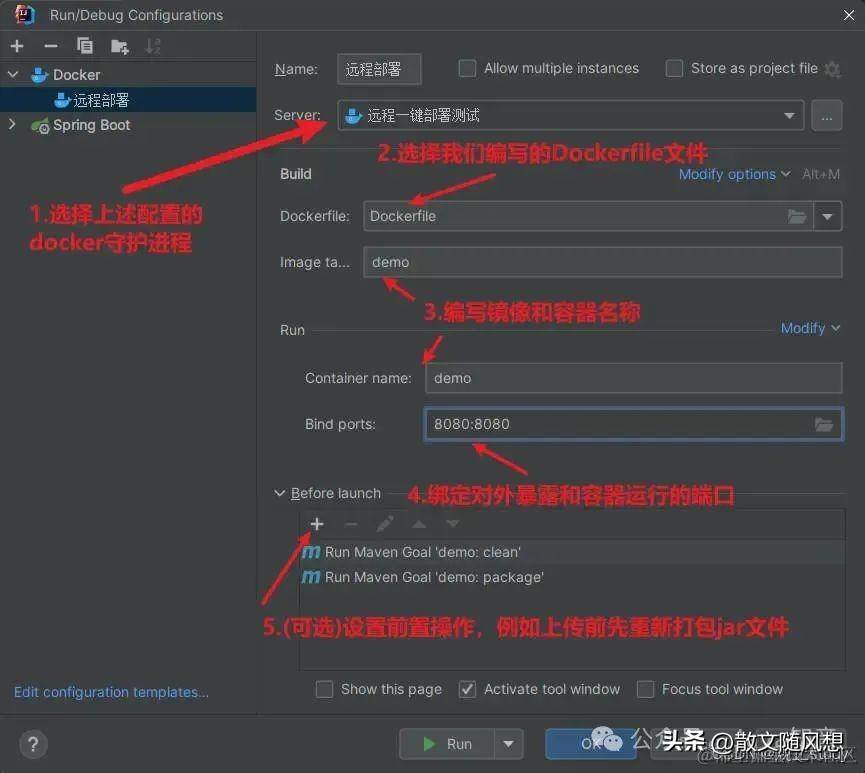Image resolution: width=865 pixels, height=773 pixels.
Task: Click the Image tag field
Action: click(603, 262)
